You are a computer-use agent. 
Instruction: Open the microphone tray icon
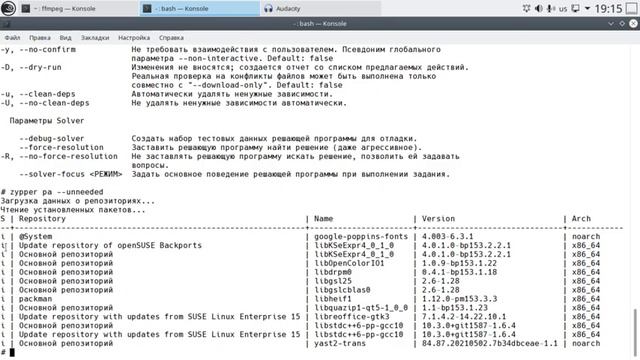point(550,9)
